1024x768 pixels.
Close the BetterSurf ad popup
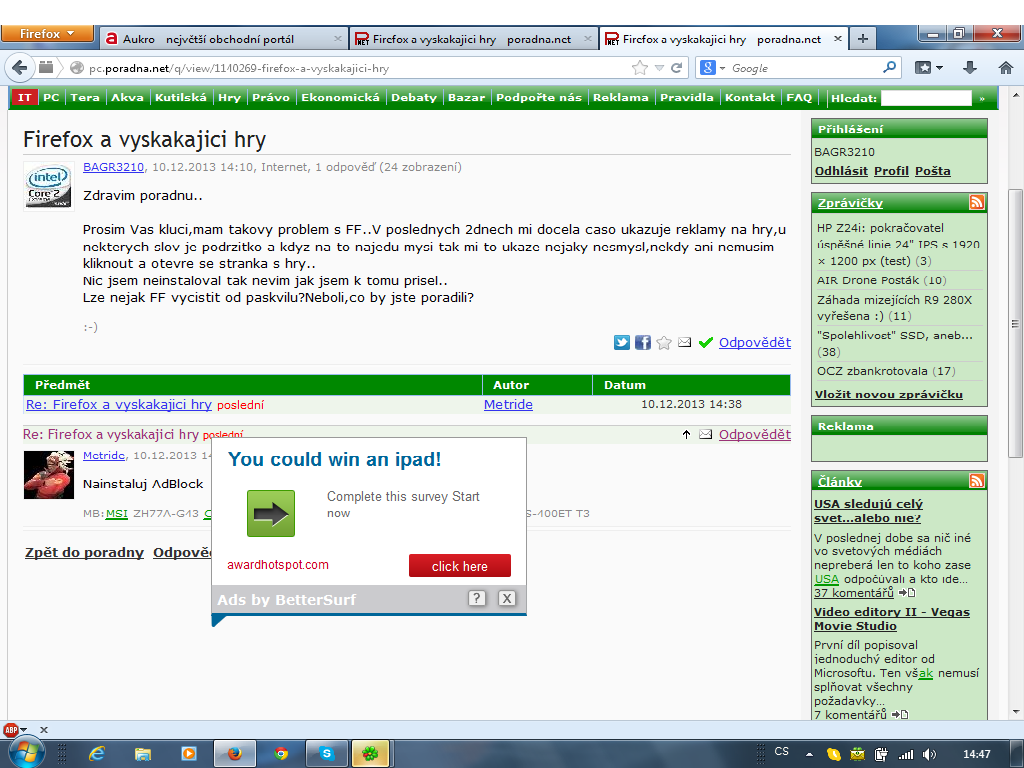tap(507, 598)
